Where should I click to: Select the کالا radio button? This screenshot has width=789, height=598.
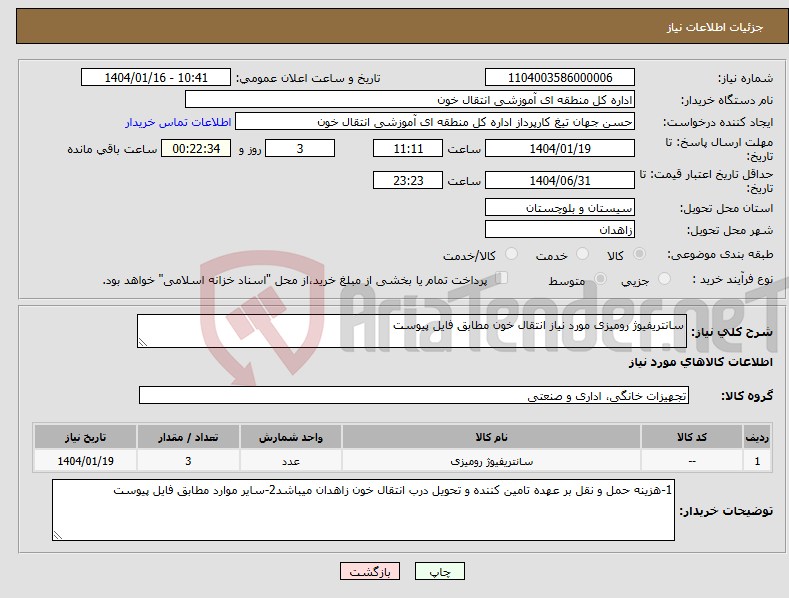pyautogui.click(x=639, y=254)
